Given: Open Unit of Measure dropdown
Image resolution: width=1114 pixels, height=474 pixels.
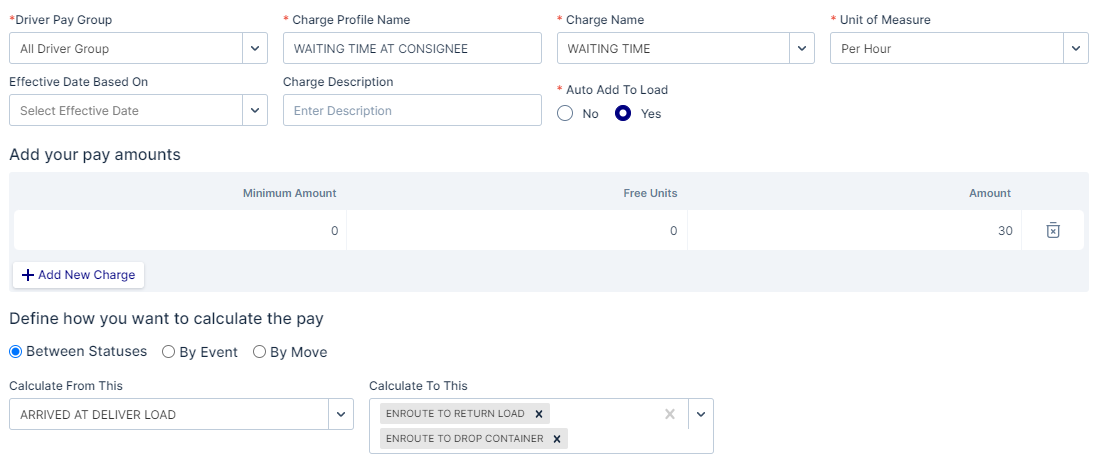Looking at the screenshot, I should pyautogui.click(x=1076, y=48).
